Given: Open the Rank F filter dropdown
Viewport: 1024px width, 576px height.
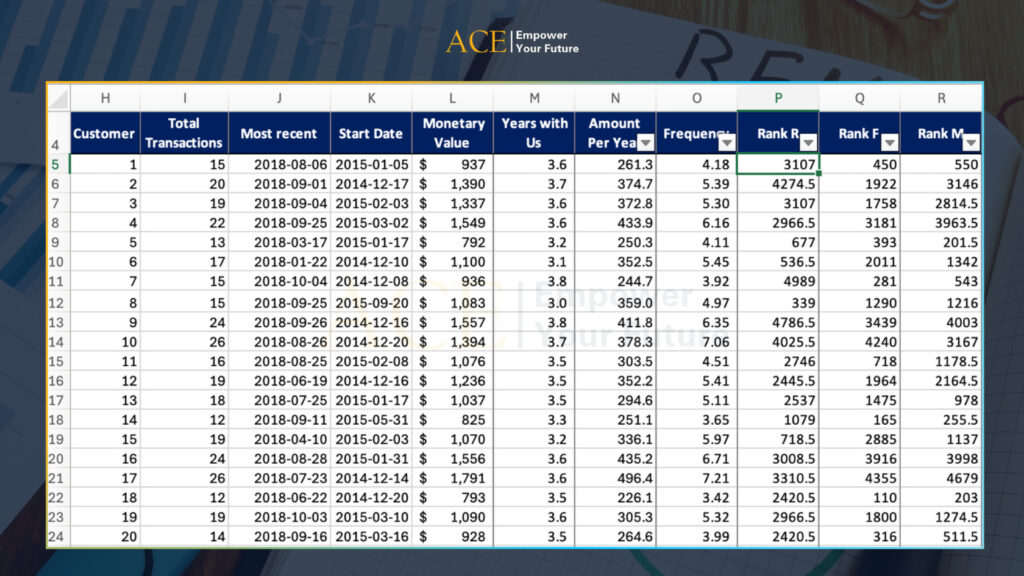Looking at the screenshot, I should click(889, 143).
